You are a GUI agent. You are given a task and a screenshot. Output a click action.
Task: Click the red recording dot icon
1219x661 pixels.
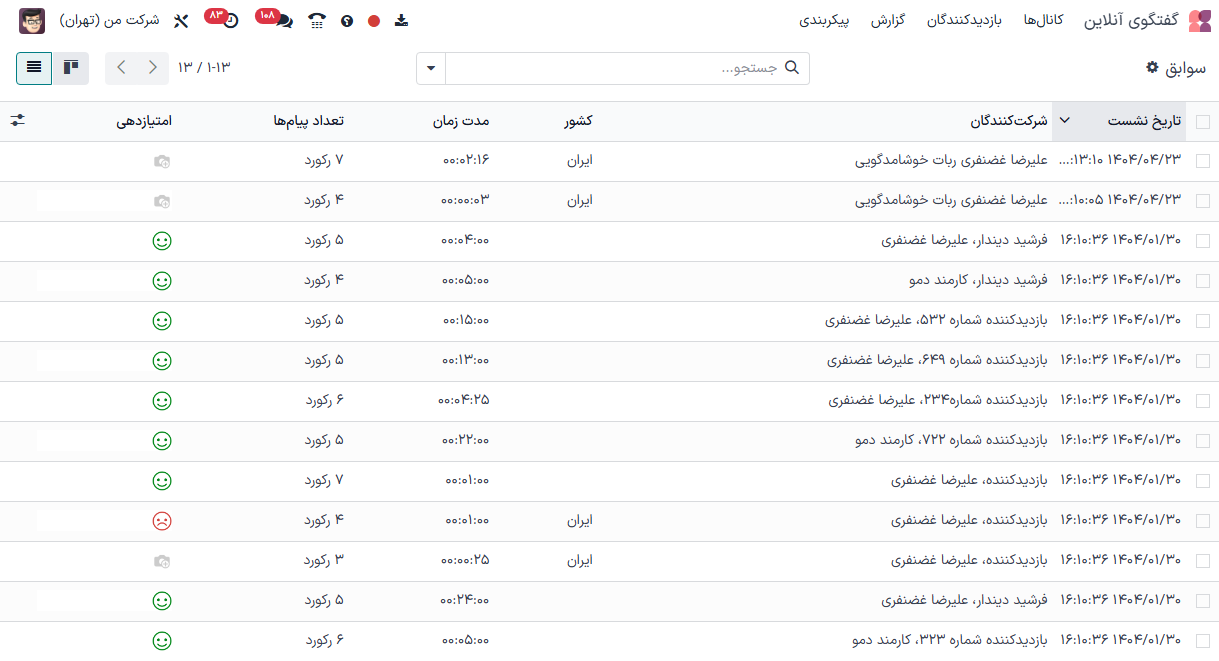(373, 19)
